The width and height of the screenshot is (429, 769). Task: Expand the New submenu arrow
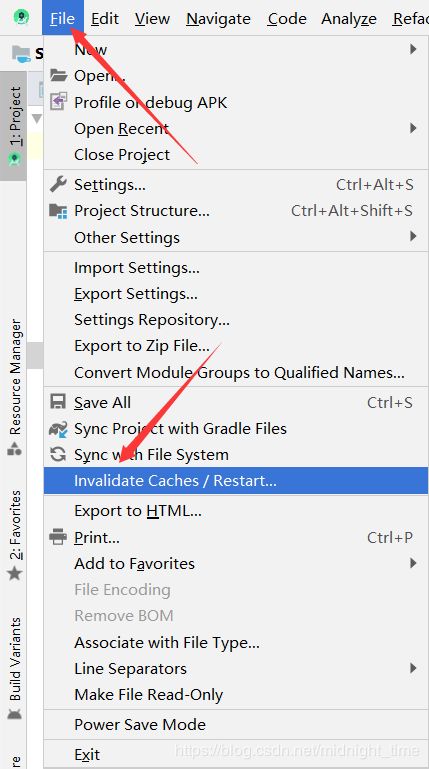413,49
